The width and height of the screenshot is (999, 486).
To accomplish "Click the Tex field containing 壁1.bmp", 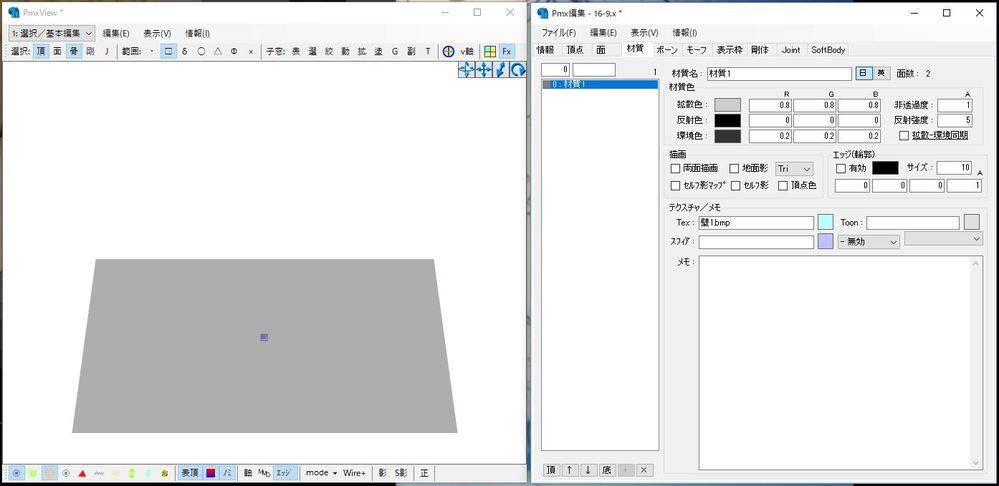I will coord(756,222).
